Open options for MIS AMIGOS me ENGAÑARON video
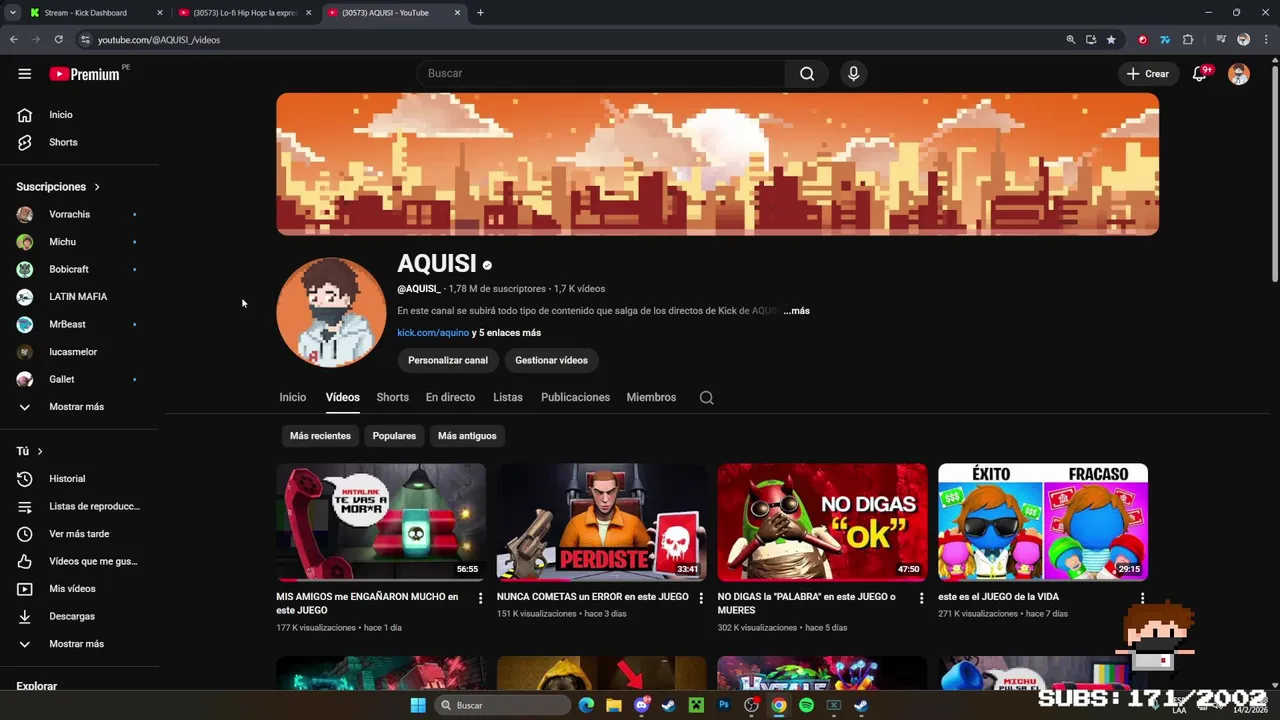This screenshot has height=720, width=1280. point(480,598)
